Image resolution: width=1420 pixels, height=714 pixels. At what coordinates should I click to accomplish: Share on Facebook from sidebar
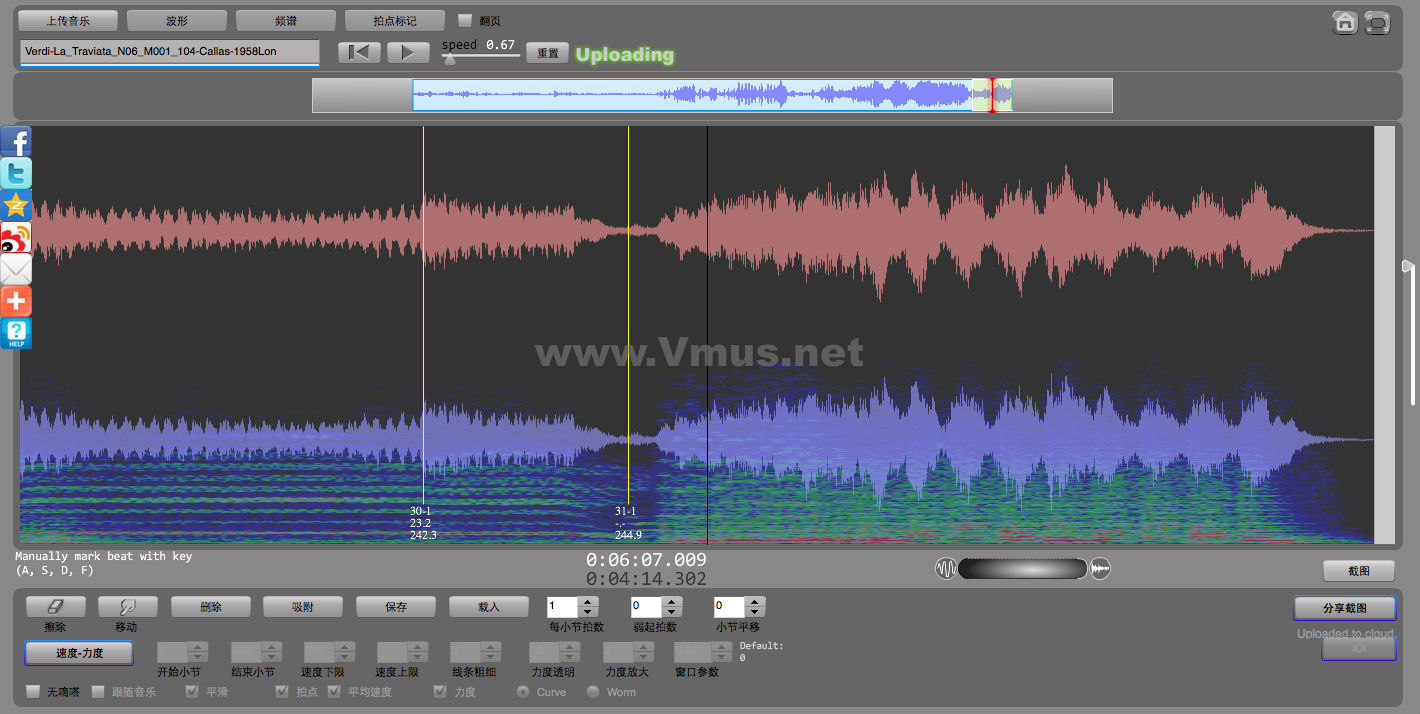click(x=16, y=142)
